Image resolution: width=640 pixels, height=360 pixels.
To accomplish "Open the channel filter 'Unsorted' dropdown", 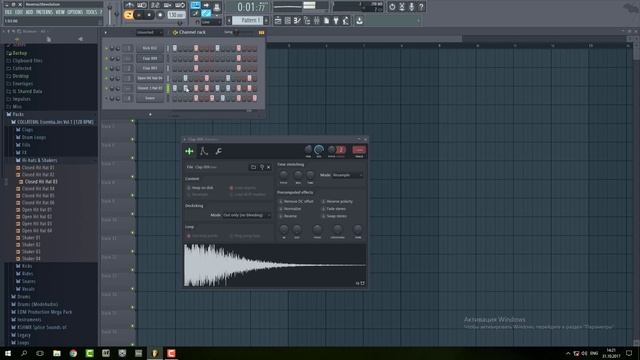I will point(149,32).
